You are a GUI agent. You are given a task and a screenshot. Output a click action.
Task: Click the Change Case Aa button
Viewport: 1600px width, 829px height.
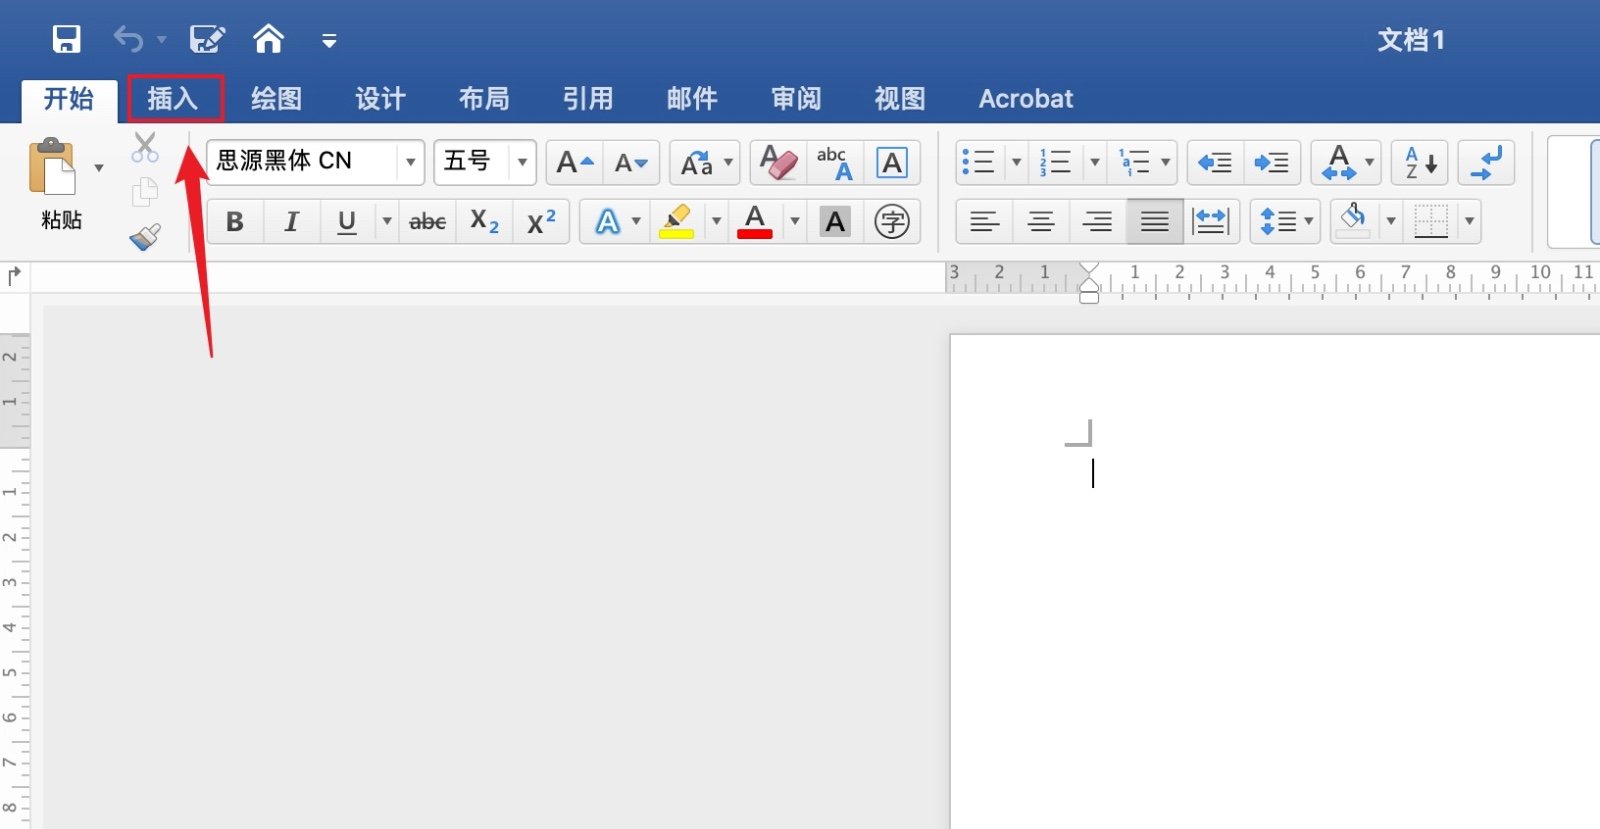[x=697, y=162]
